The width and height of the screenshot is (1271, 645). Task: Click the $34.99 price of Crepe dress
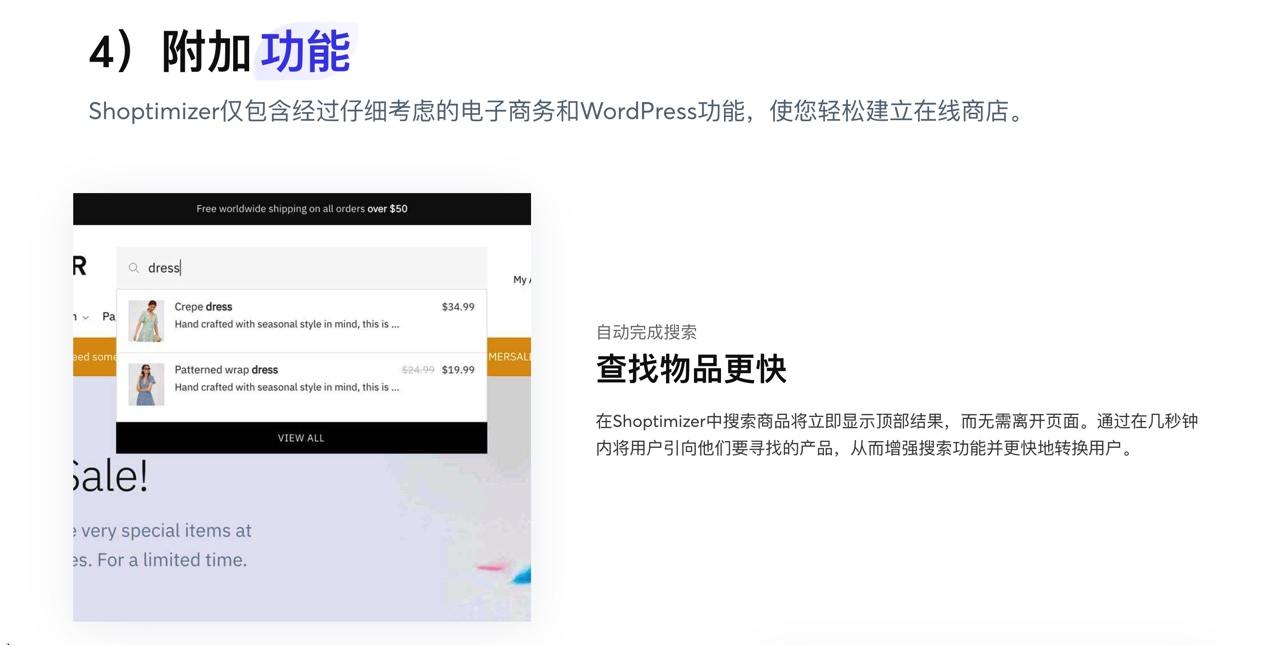point(458,307)
